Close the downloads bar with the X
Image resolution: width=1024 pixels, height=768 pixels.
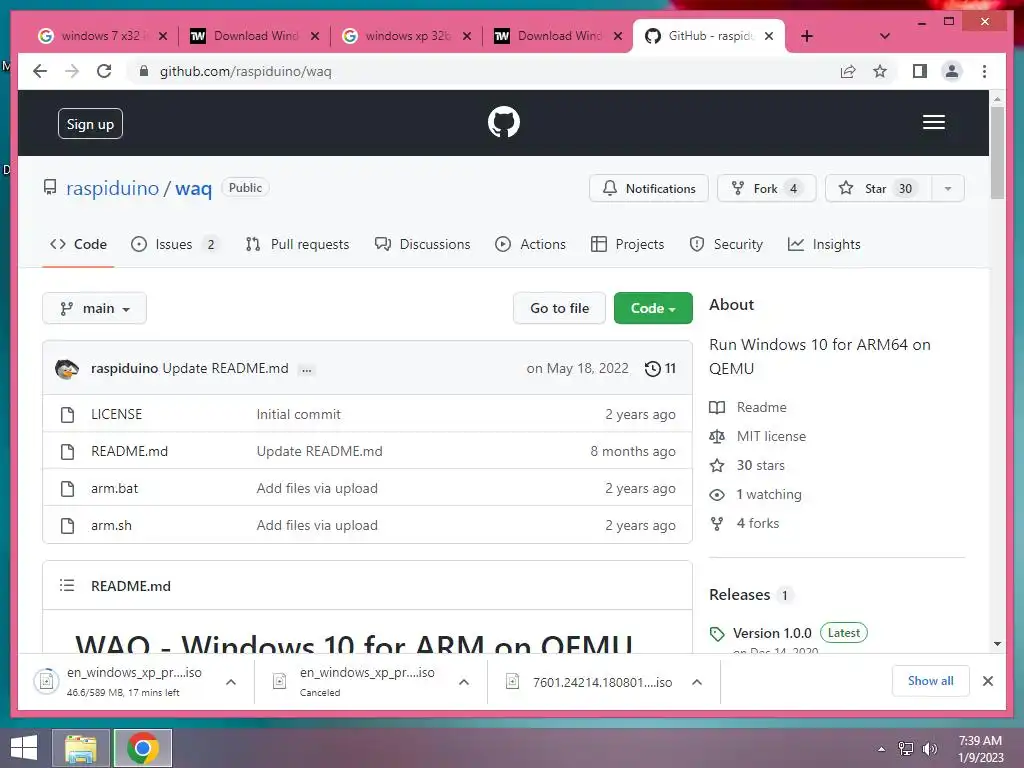[987, 681]
